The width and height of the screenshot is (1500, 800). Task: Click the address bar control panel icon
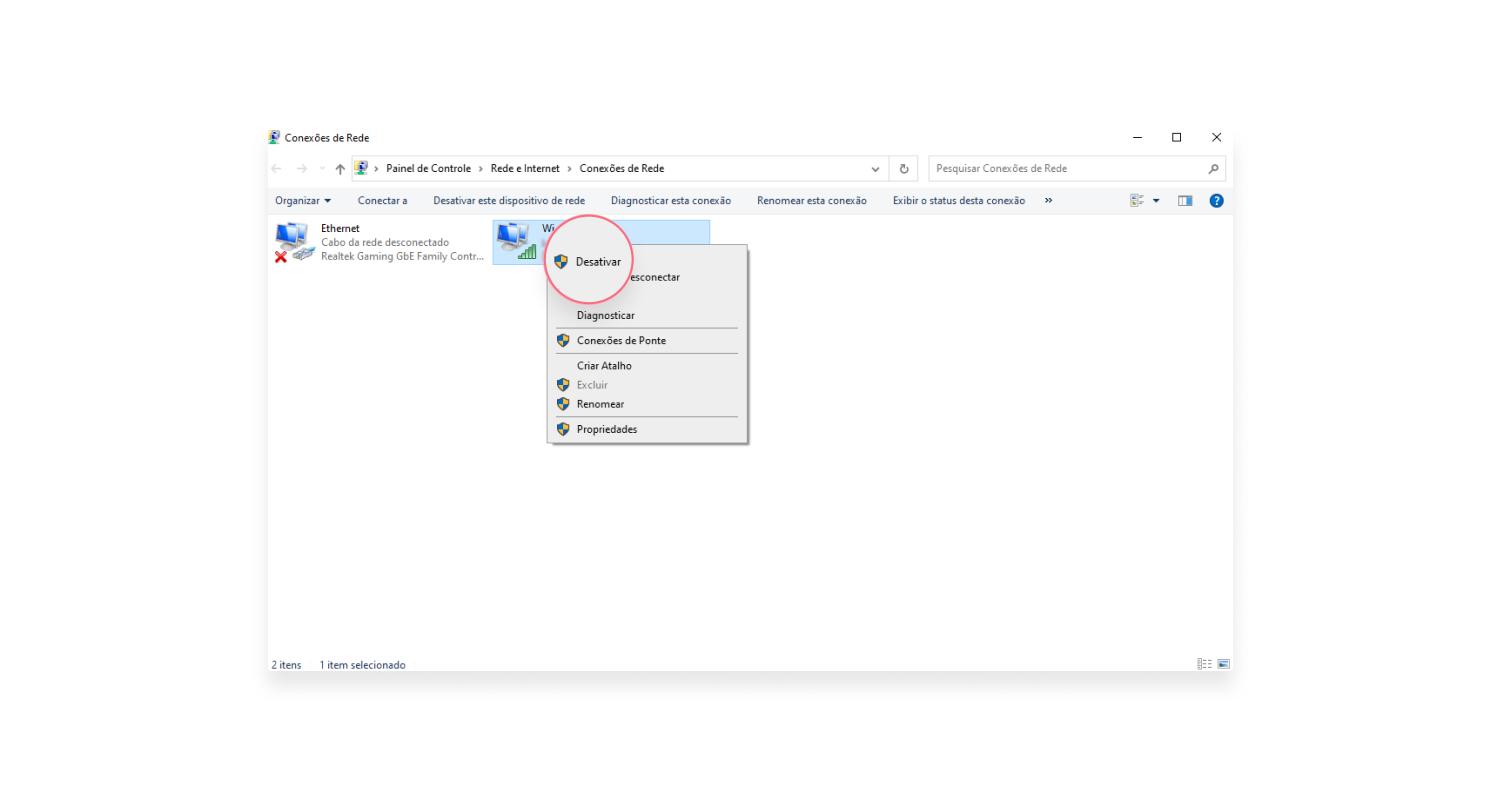pyautogui.click(x=361, y=168)
